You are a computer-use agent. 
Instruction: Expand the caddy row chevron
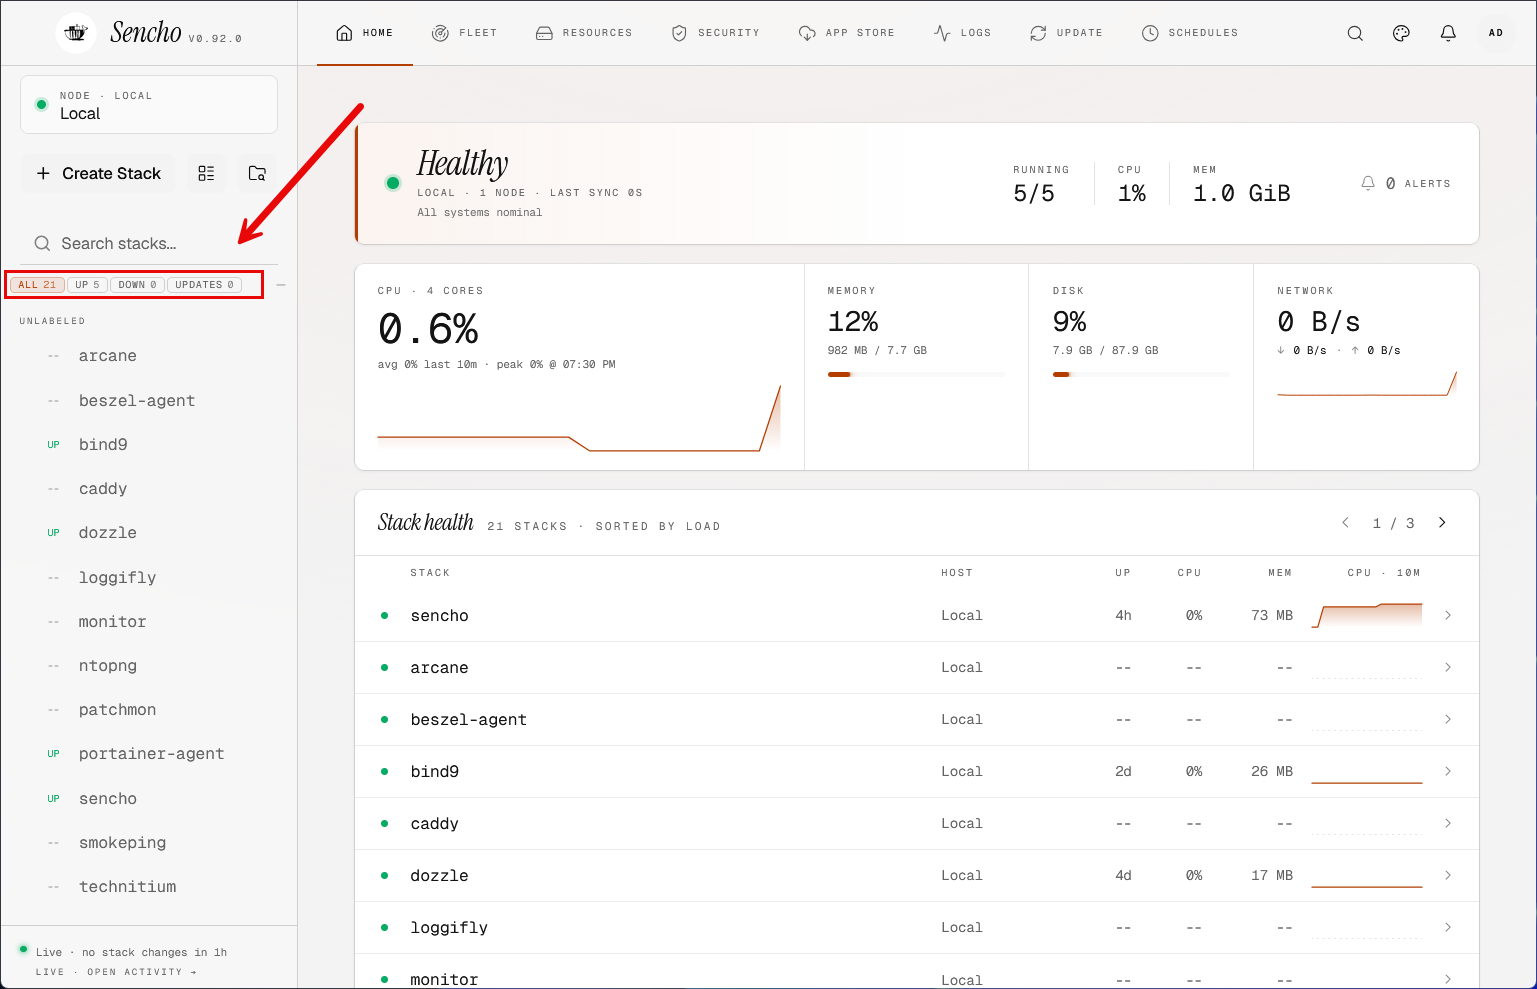click(1448, 824)
